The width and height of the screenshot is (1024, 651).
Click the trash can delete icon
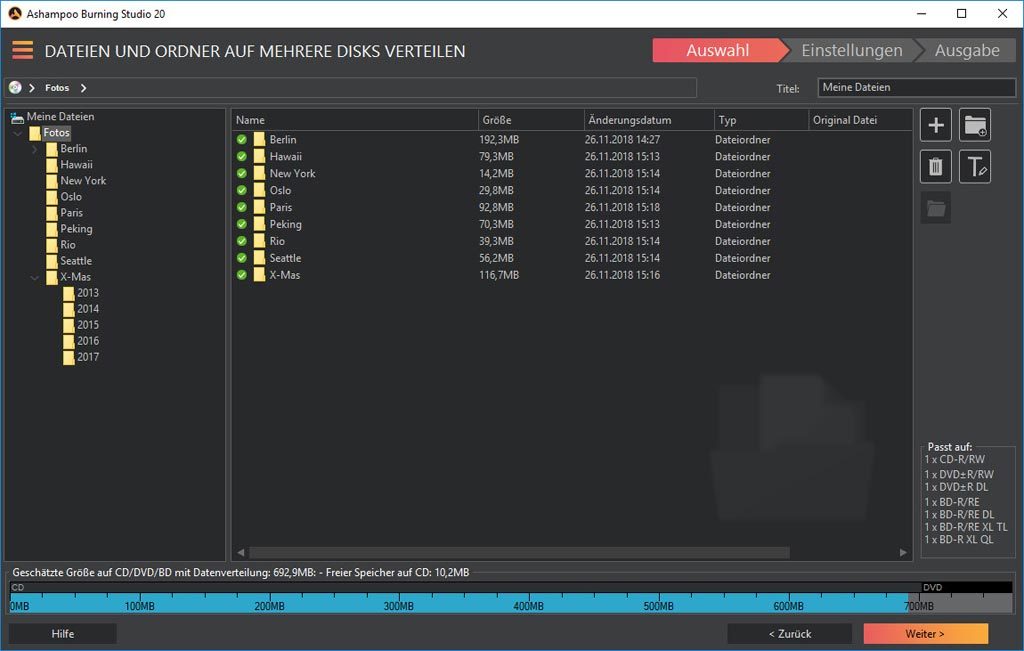(x=935, y=167)
